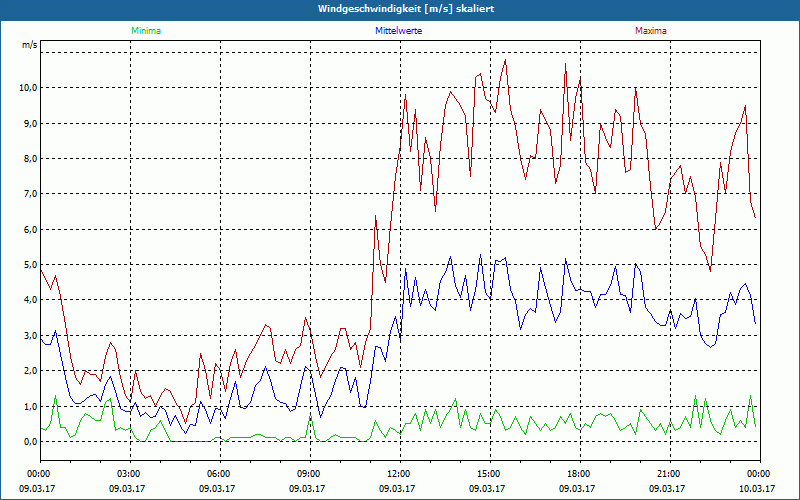Click the 4,0 y-axis value
Image resolution: width=800 pixels, height=500 pixels.
point(31,300)
